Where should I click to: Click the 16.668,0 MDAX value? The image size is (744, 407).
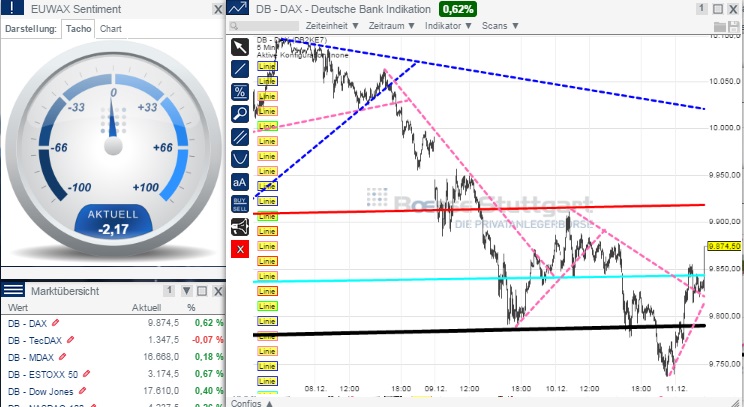click(x=161, y=357)
